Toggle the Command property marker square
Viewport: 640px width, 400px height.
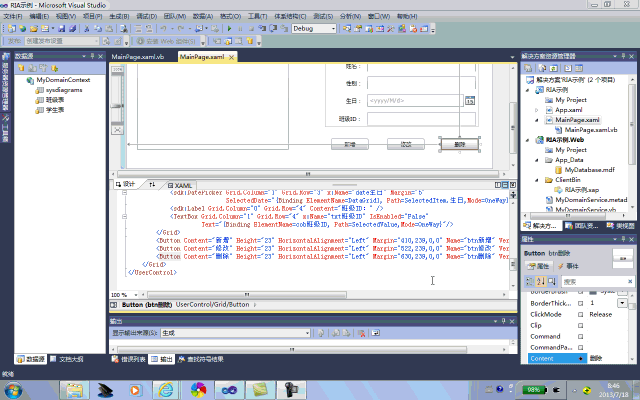click(581, 335)
